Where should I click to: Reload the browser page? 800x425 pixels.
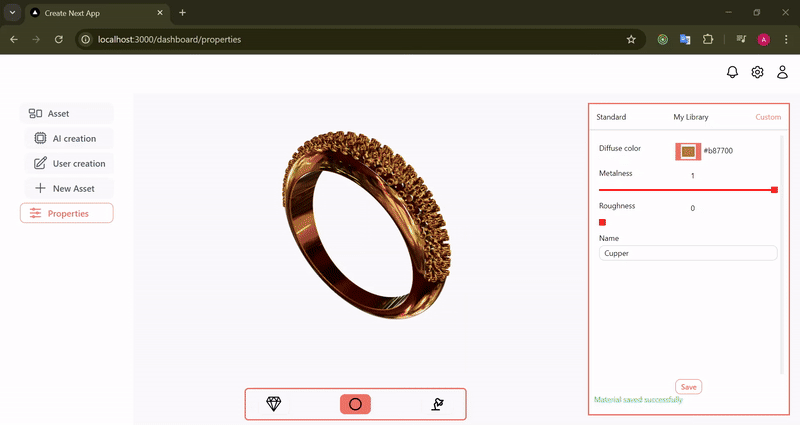(x=59, y=39)
